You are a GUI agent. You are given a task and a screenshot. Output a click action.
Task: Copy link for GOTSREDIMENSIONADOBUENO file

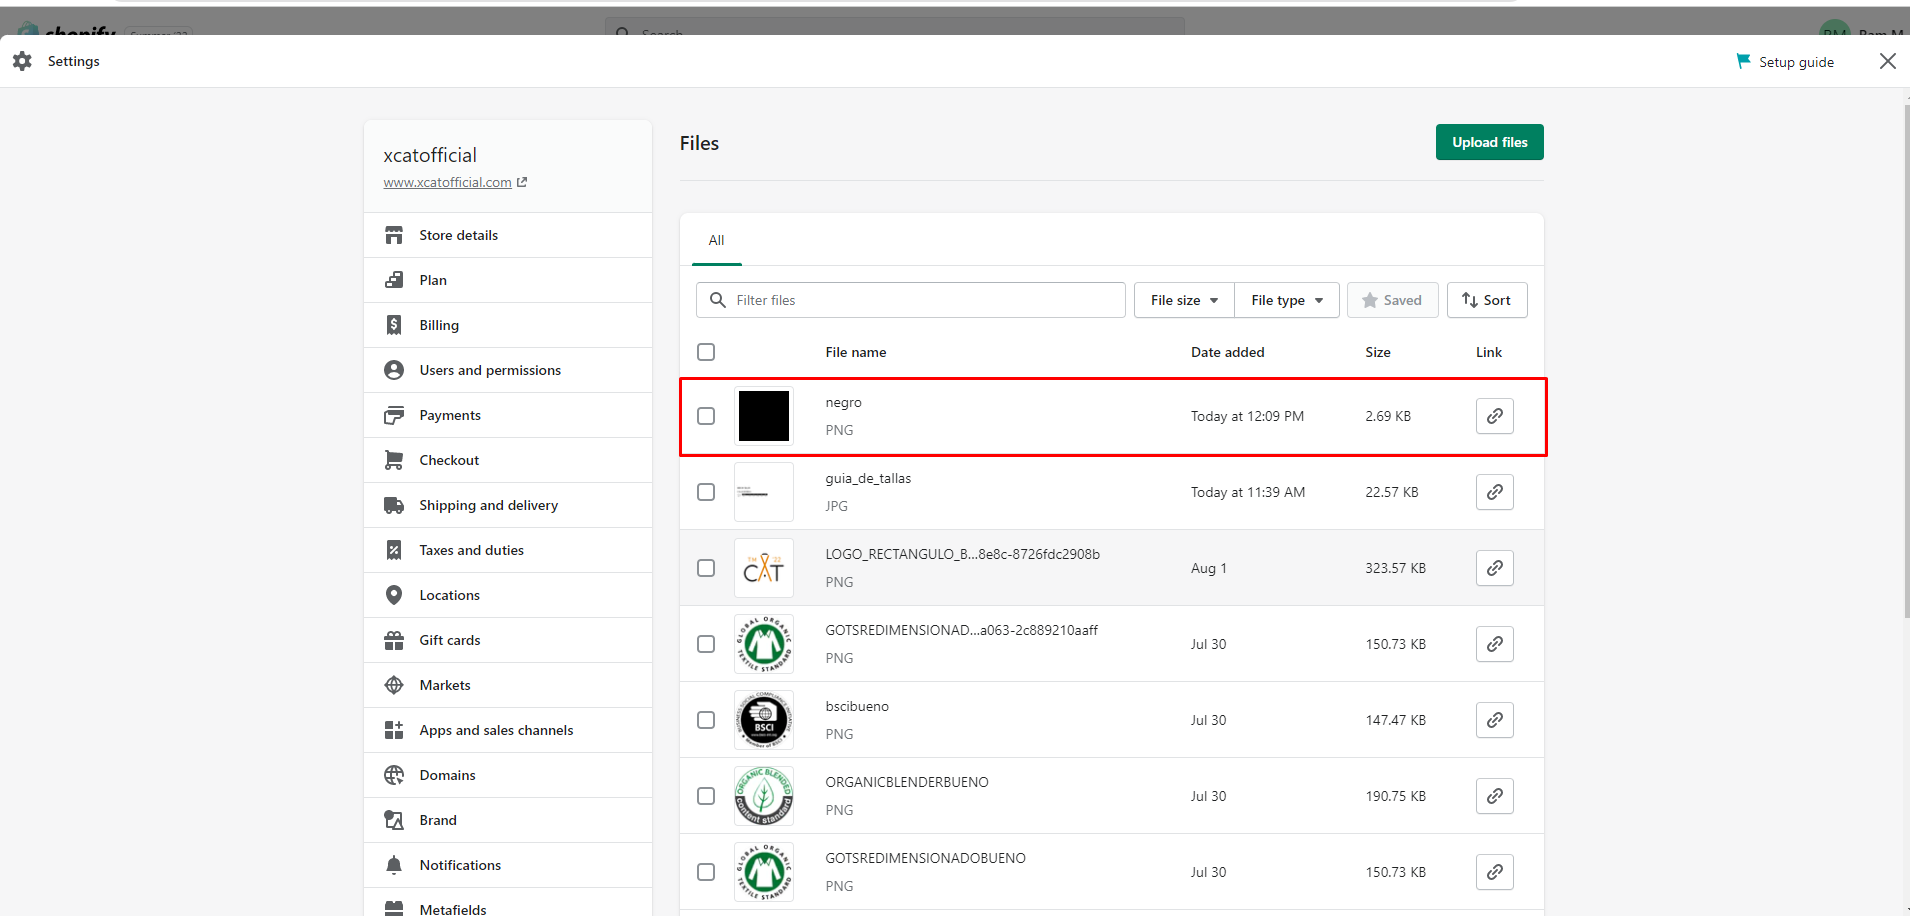1494,872
